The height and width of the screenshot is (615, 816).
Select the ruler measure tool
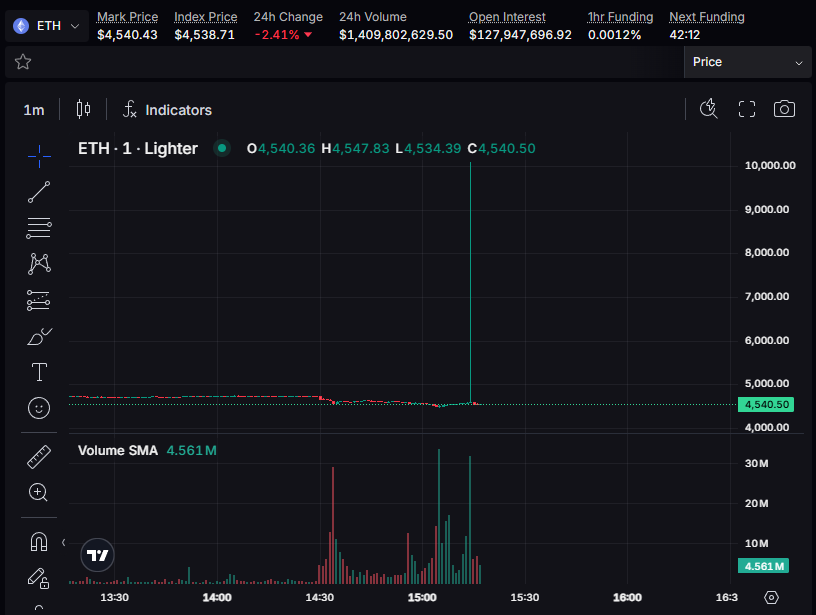click(39, 457)
